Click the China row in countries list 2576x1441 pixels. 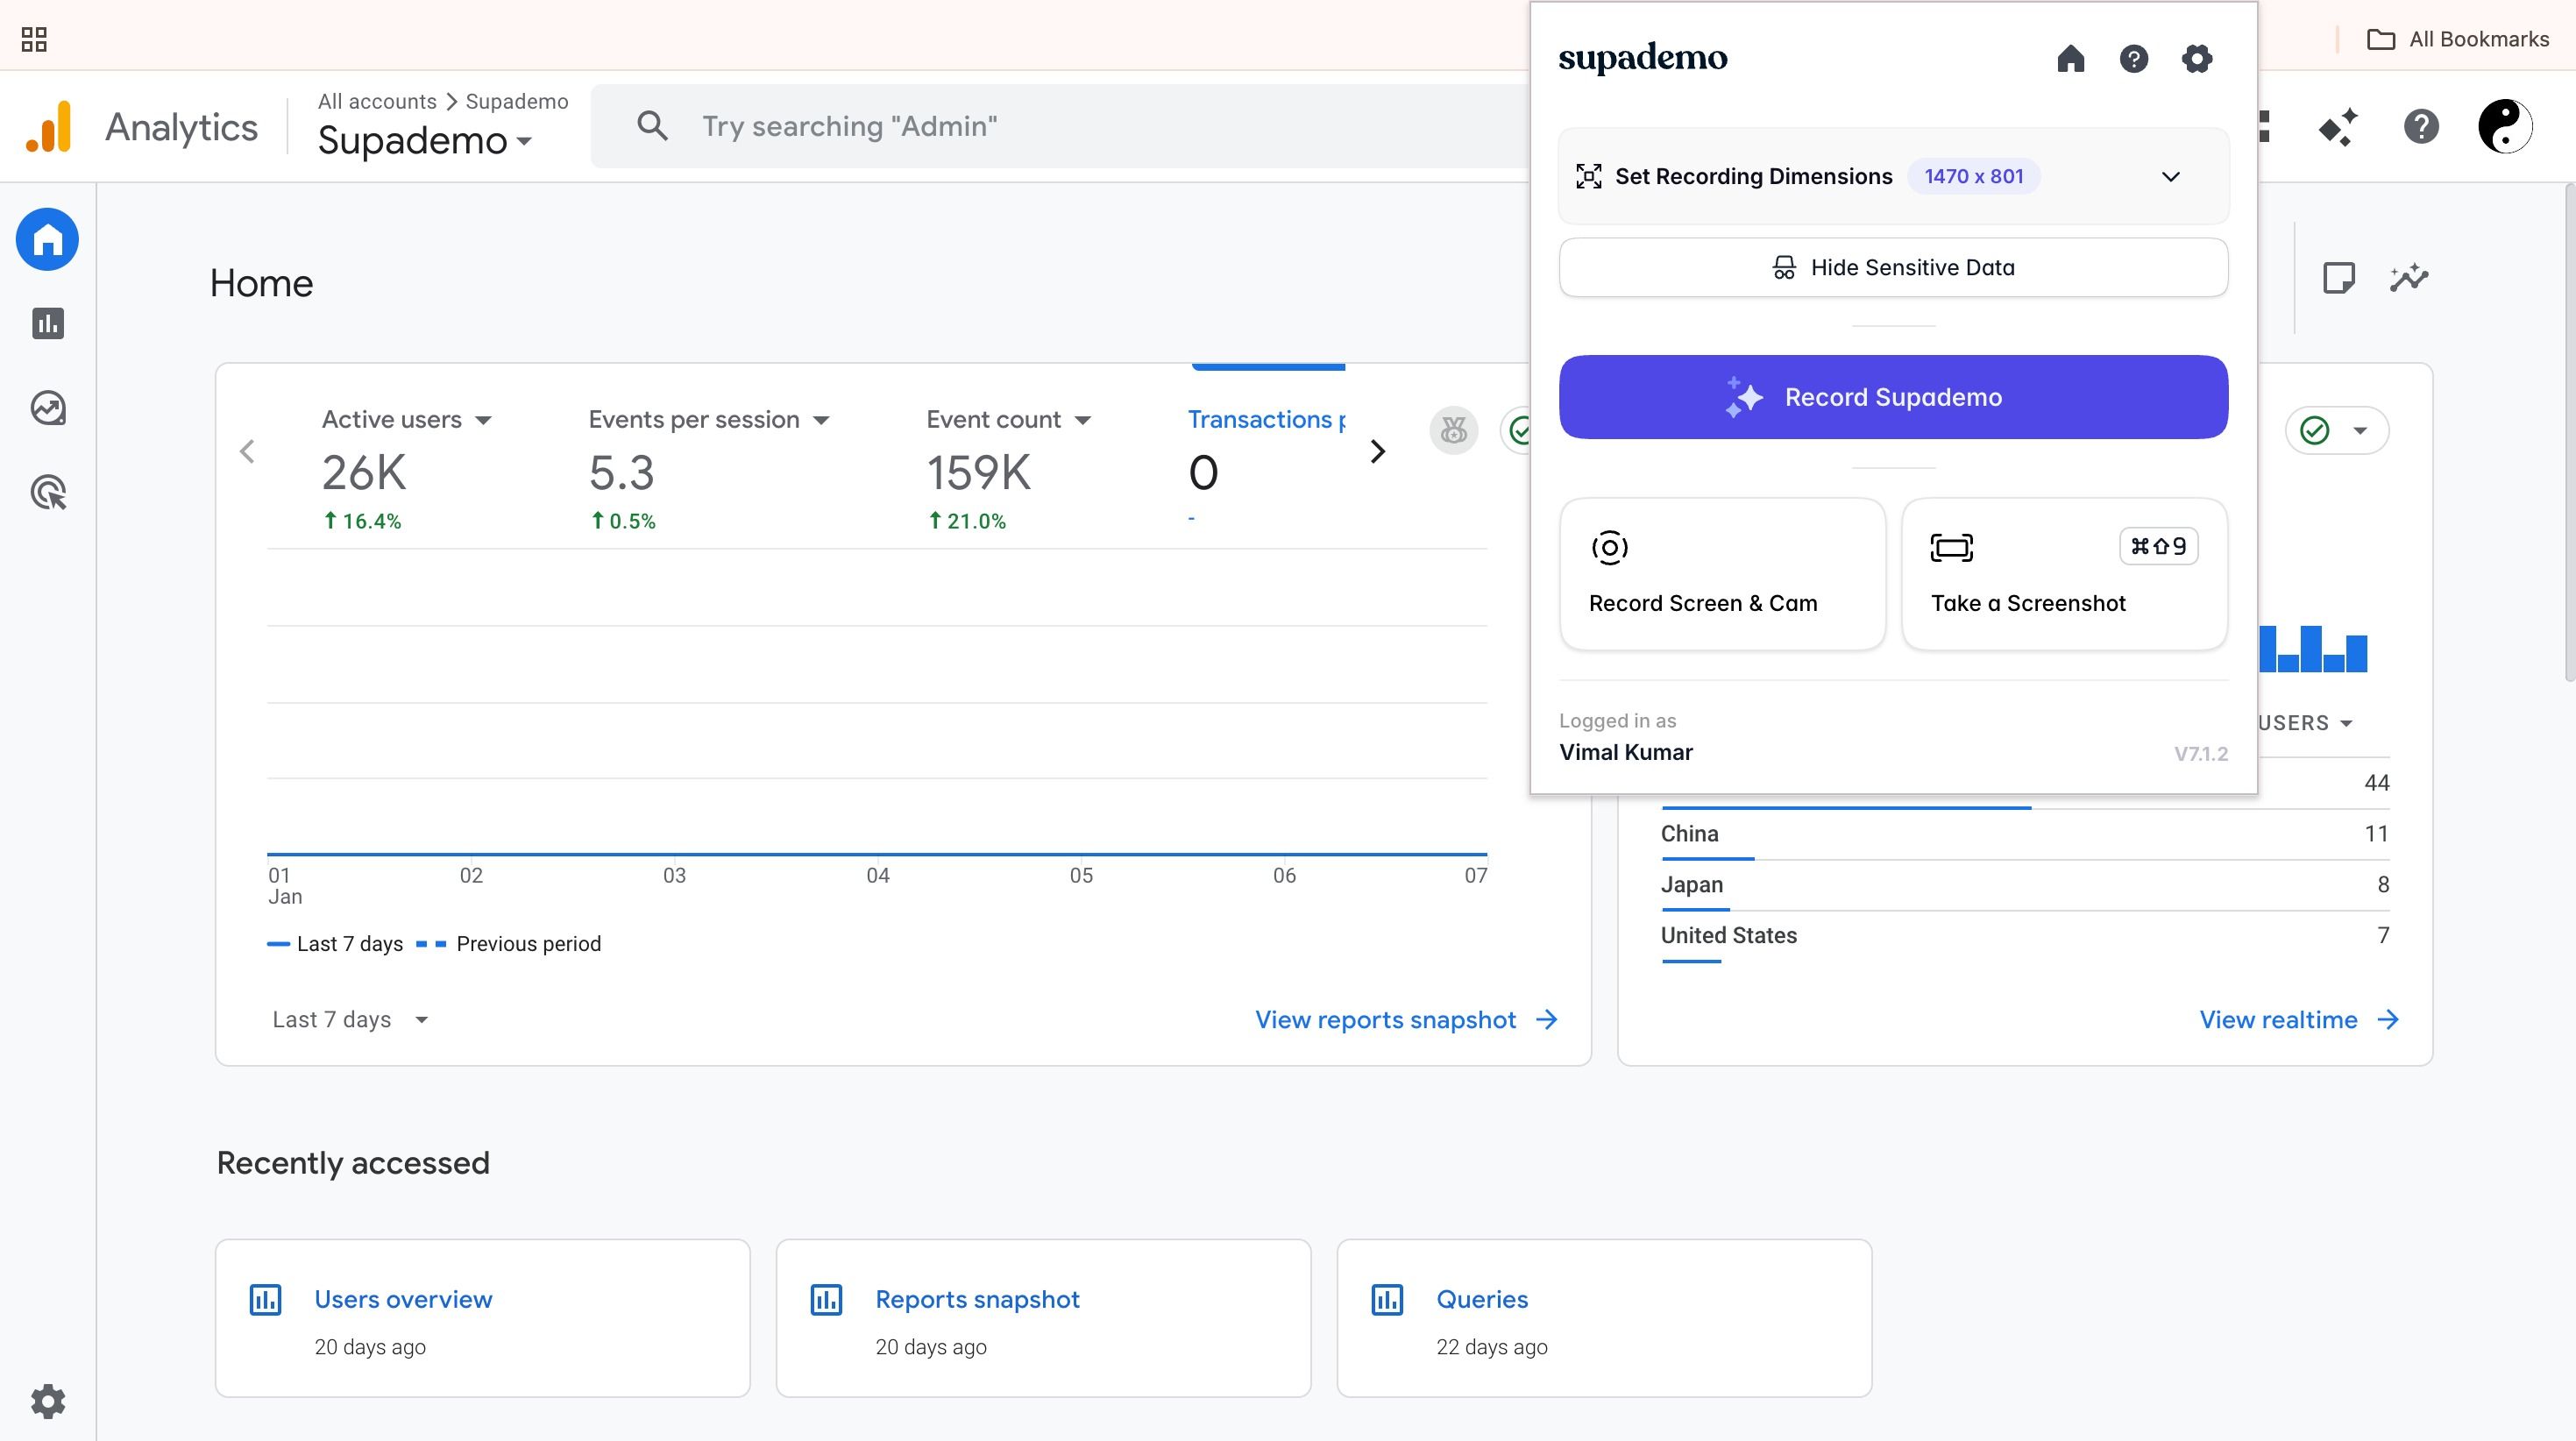(2025, 834)
